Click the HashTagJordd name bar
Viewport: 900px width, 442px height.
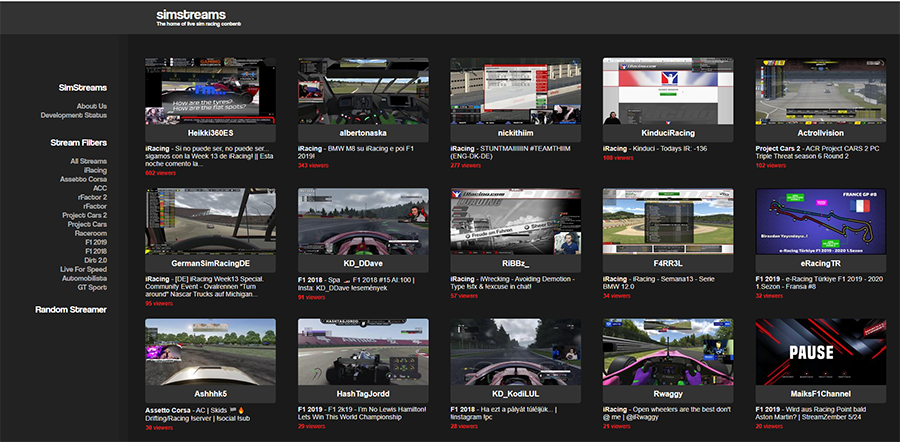coord(363,394)
